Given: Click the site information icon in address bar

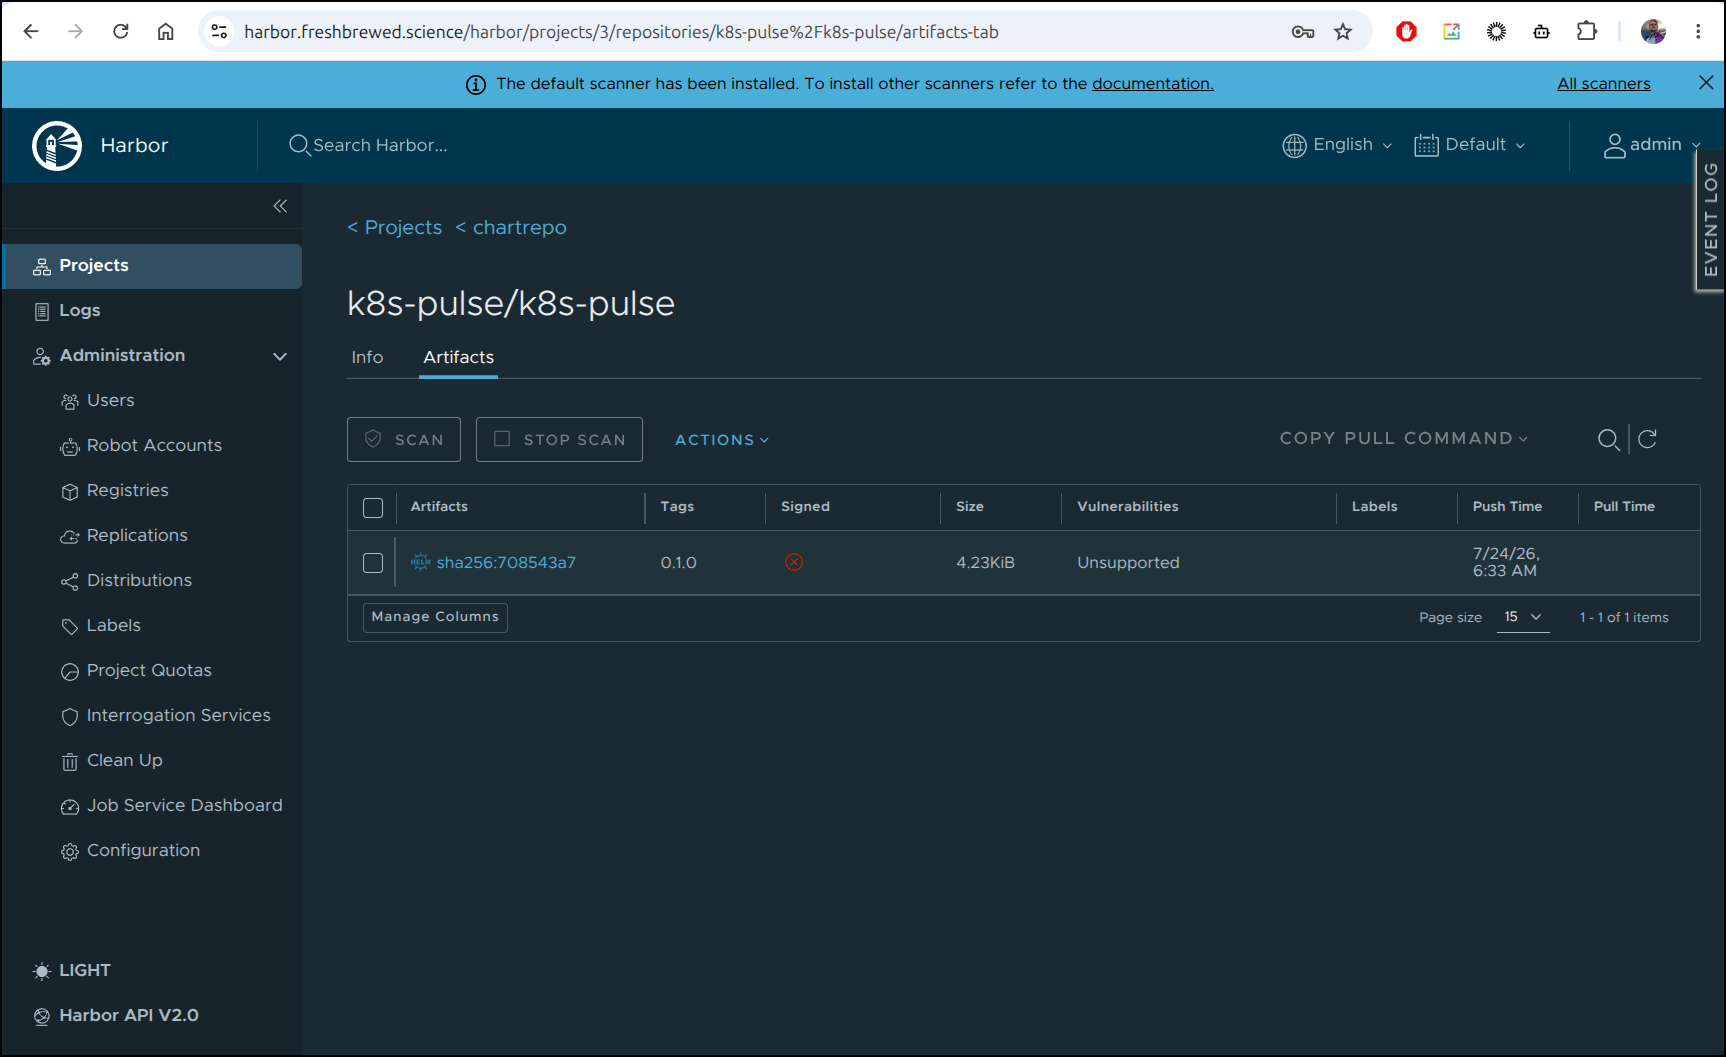Looking at the screenshot, I should click(219, 32).
